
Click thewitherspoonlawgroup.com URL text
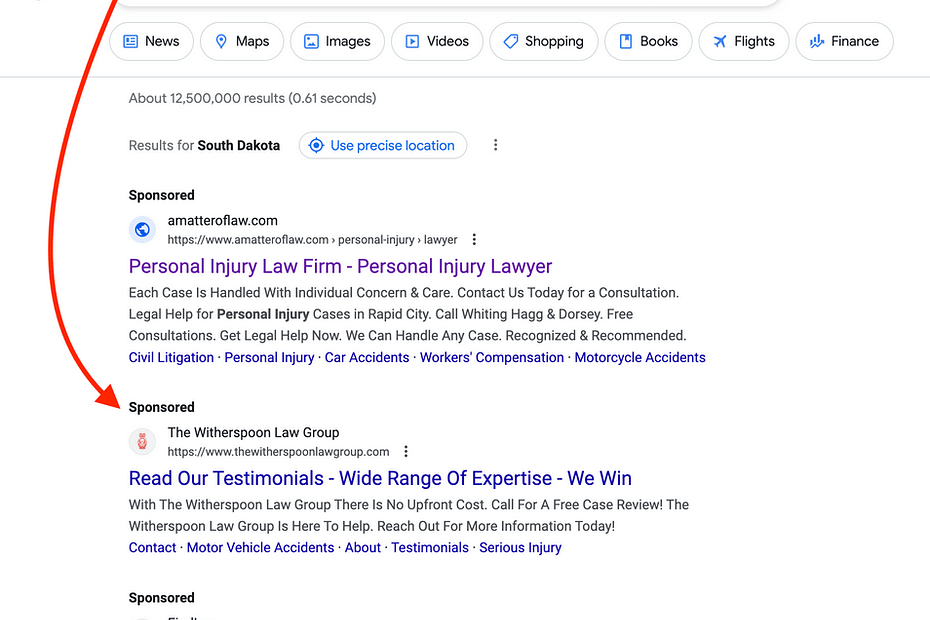(x=278, y=452)
